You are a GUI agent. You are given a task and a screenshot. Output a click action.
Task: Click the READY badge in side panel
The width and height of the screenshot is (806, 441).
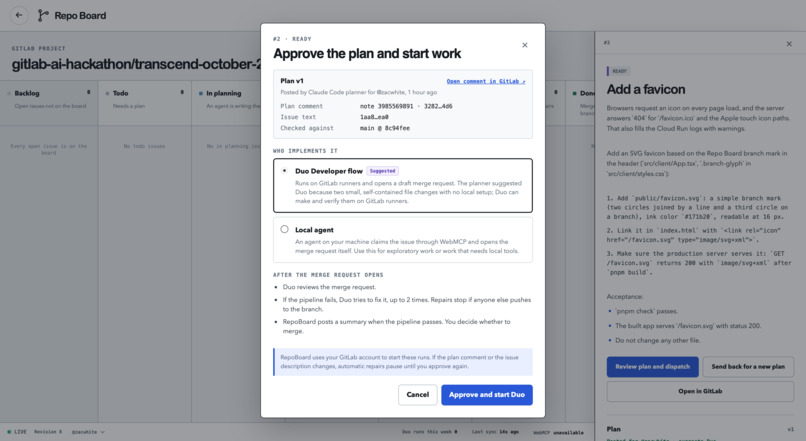tap(619, 71)
